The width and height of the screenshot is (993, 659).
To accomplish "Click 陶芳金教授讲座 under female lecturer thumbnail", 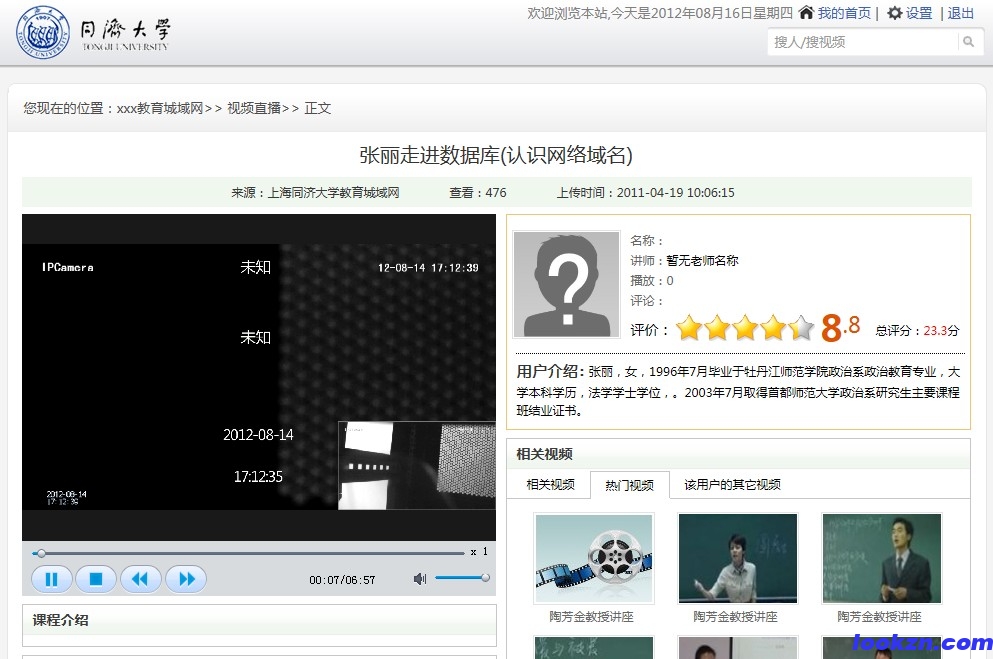I will click(735, 617).
